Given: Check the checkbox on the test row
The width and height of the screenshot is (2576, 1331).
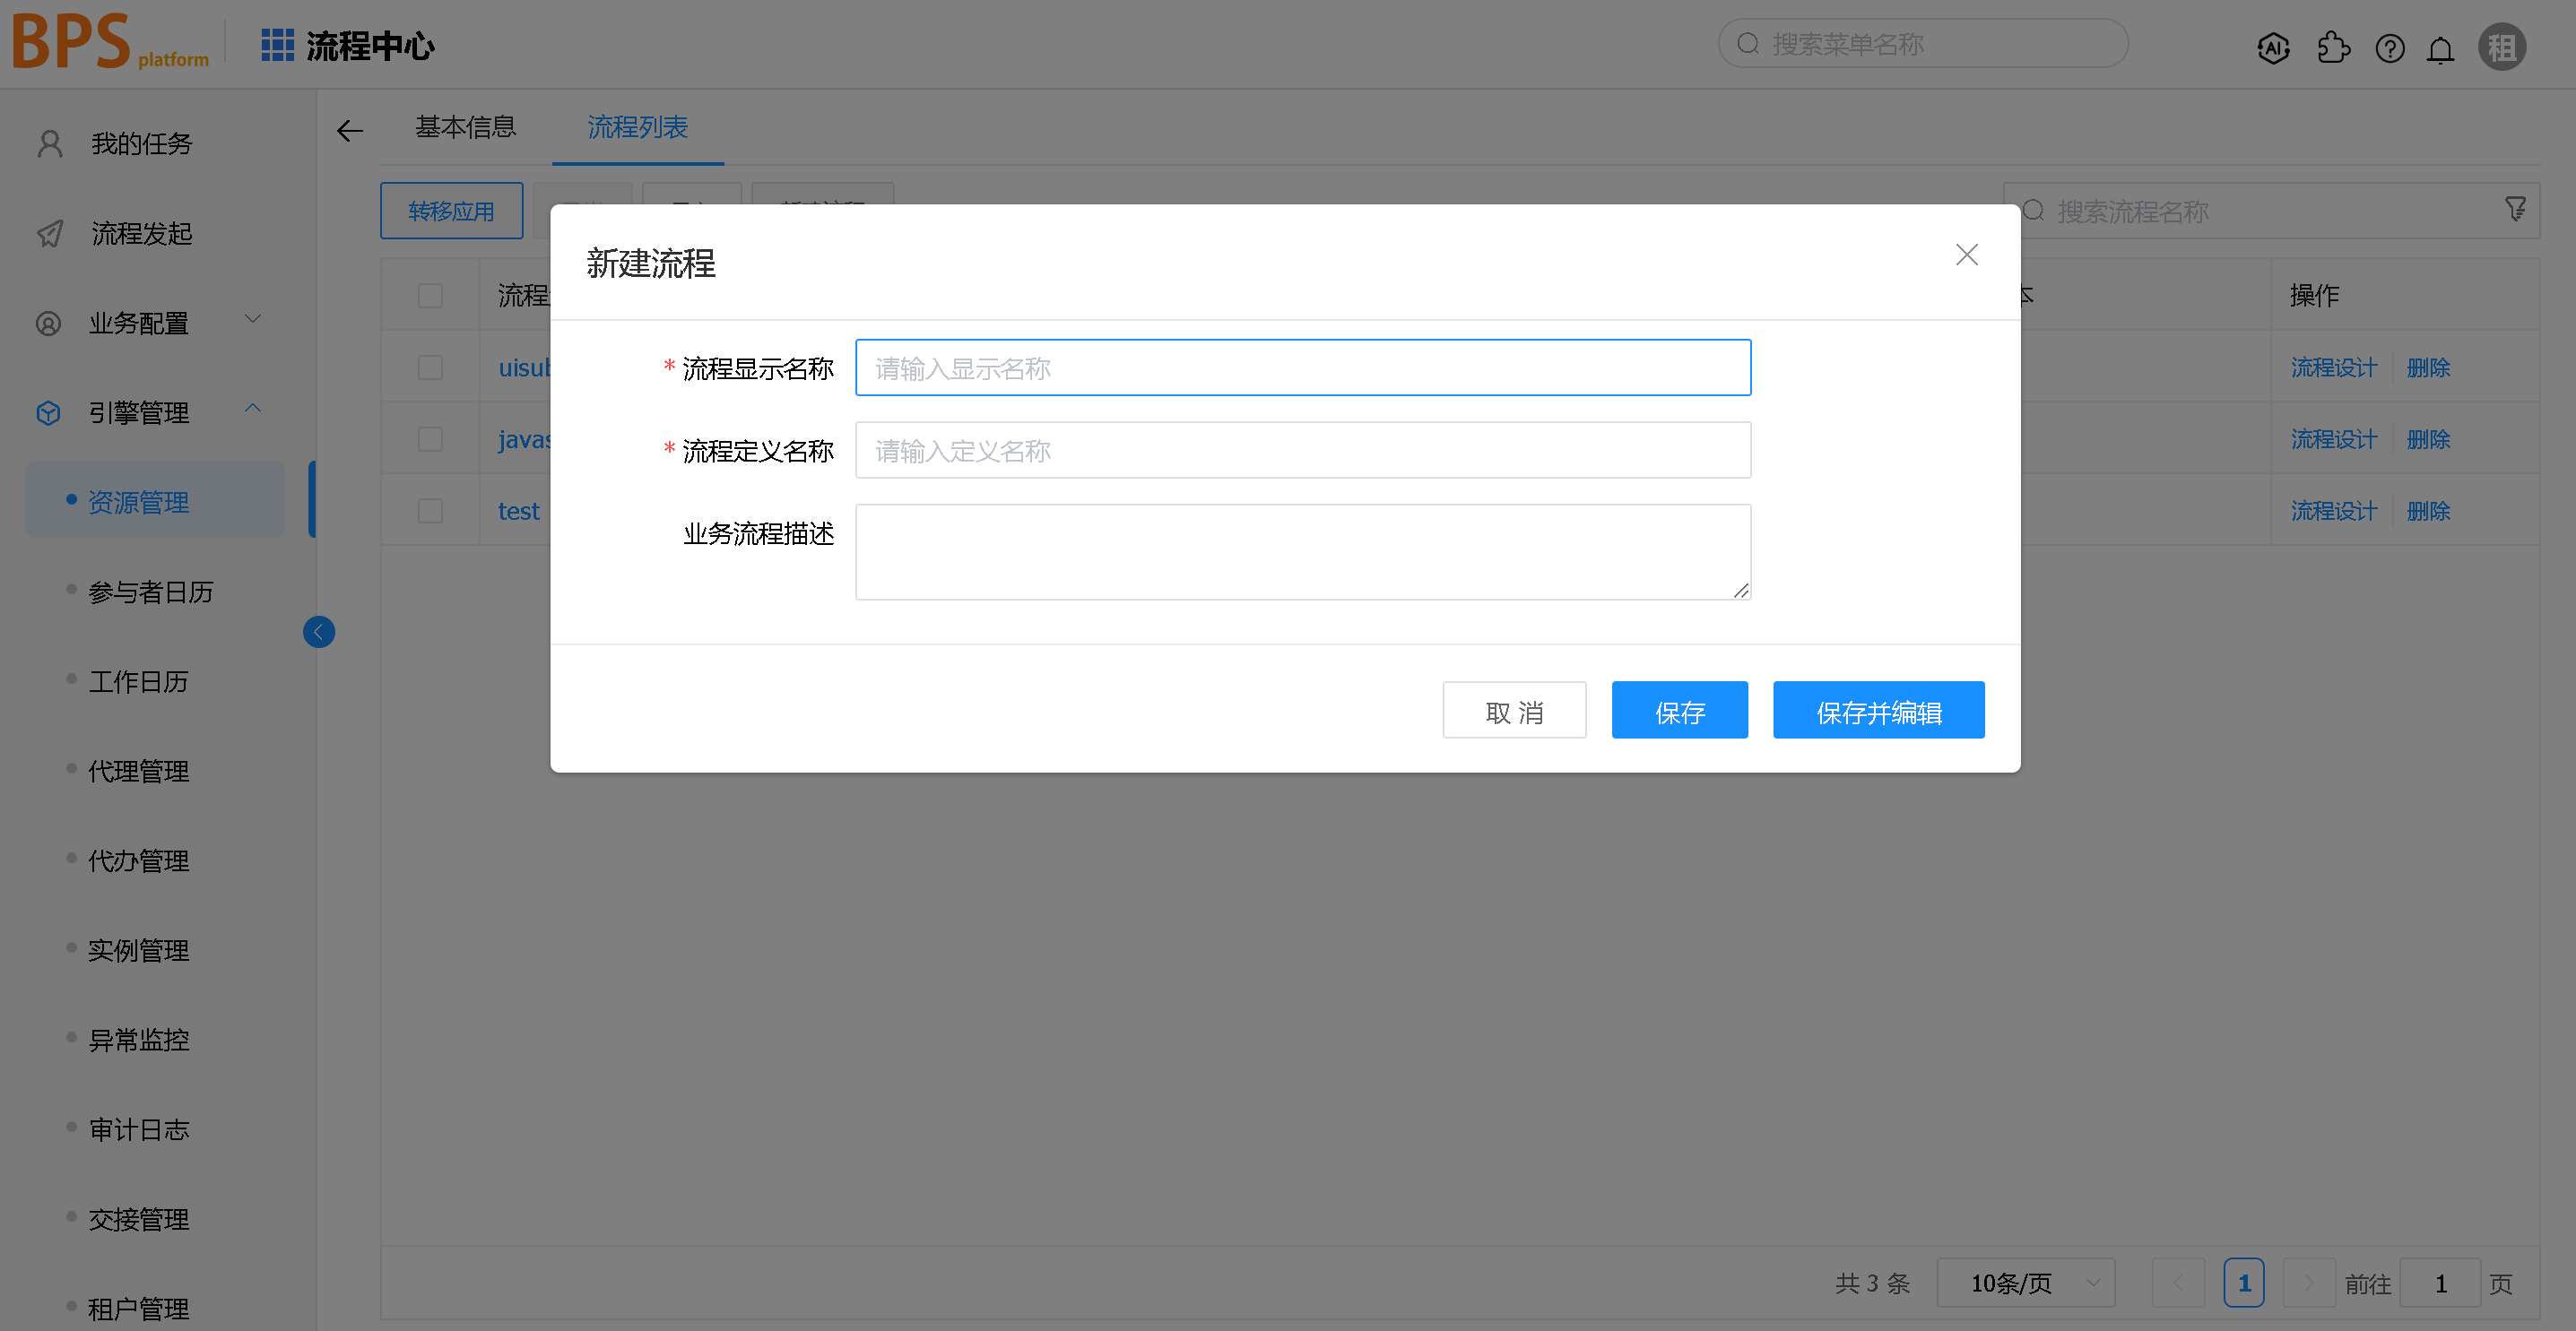Looking at the screenshot, I should [x=430, y=509].
